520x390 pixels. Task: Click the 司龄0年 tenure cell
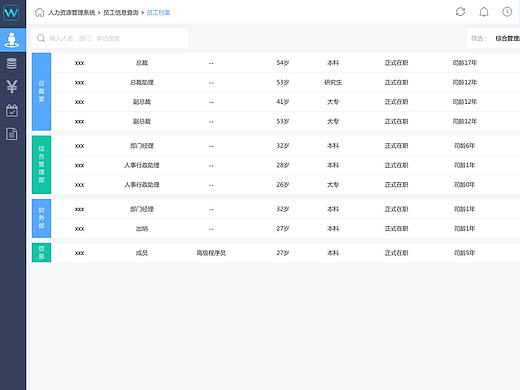pos(465,185)
